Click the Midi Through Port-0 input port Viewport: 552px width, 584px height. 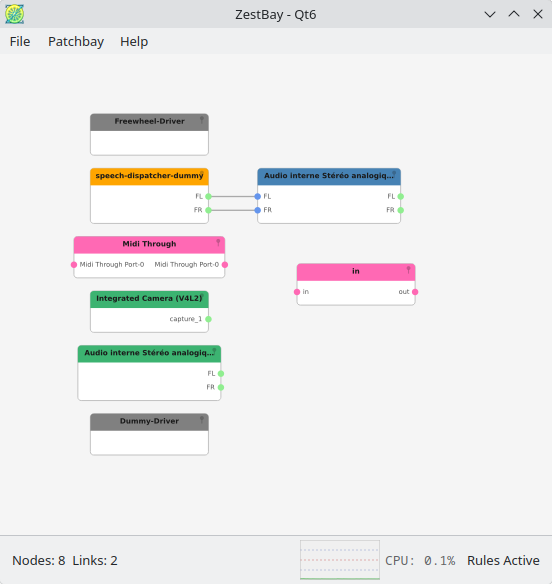(74, 264)
